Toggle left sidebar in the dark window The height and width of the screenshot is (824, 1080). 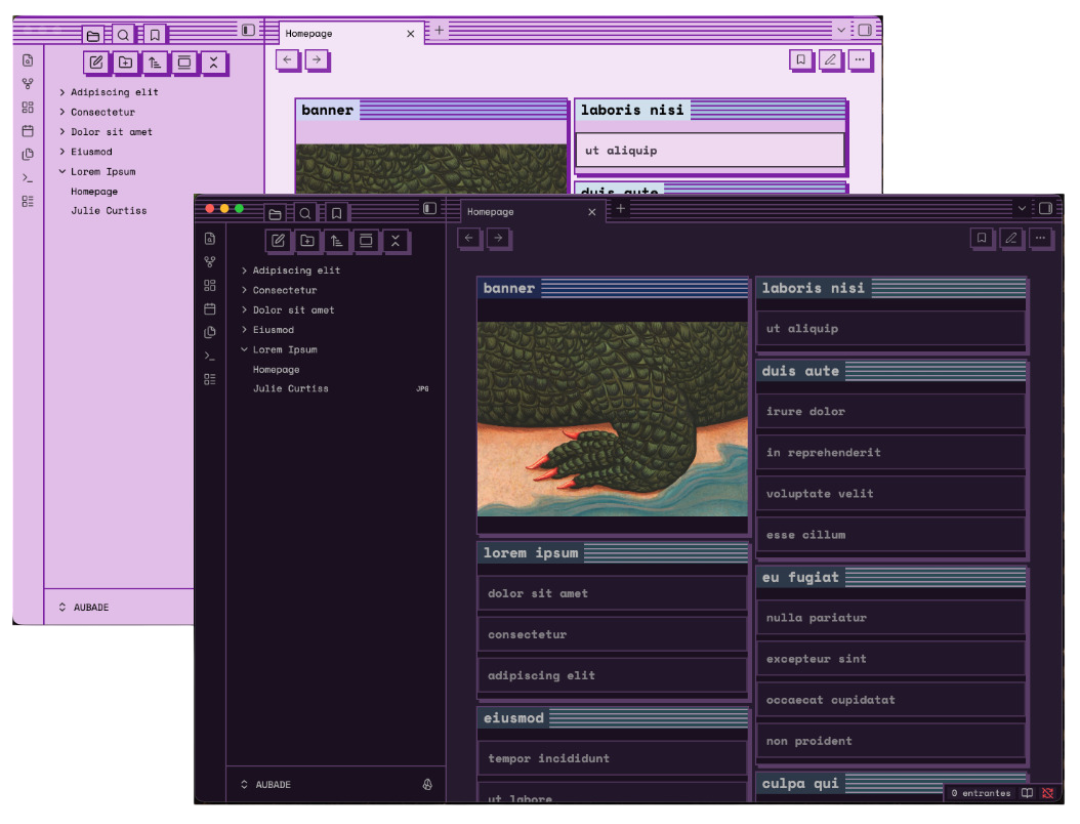tap(430, 208)
